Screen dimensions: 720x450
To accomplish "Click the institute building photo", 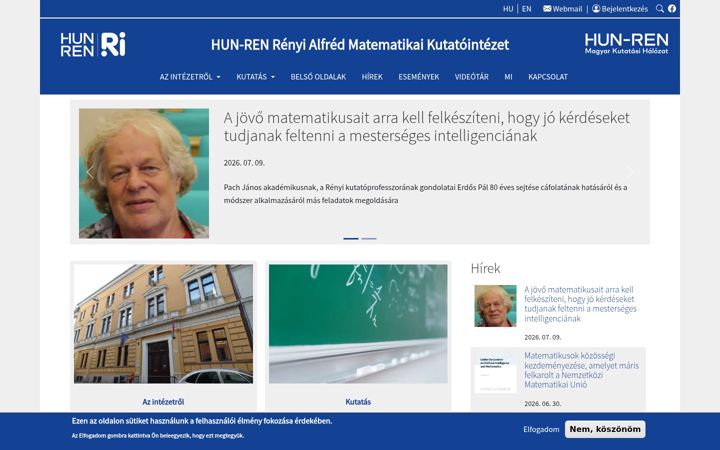I will pyautogui.click(x=163, y=324).
